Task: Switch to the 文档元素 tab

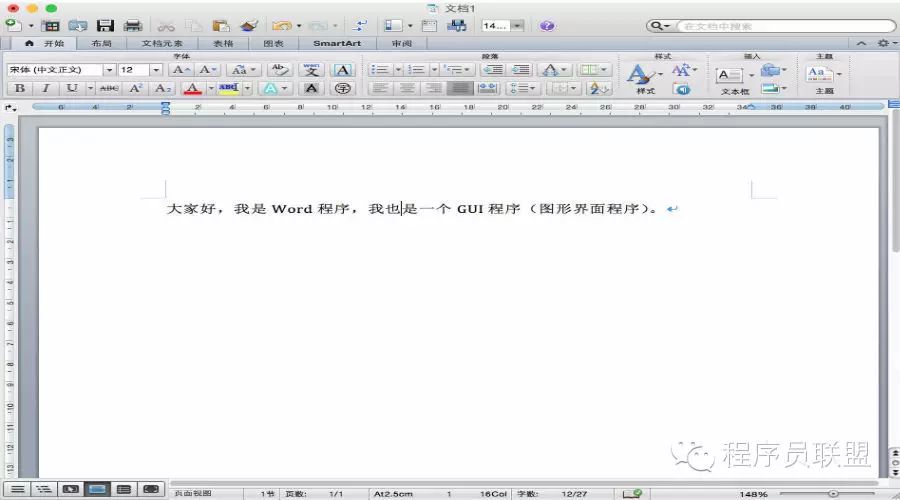Action: pyautogui.click(x=162, y=44)
